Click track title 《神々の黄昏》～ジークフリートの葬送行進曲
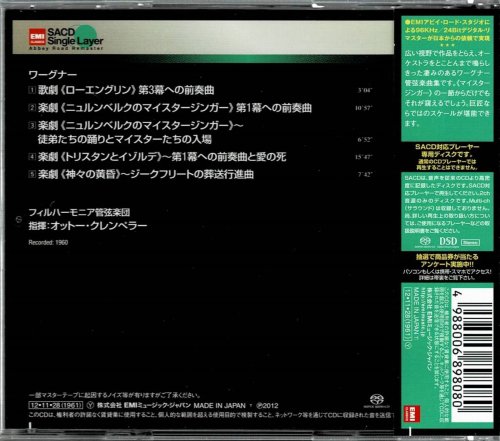 click(x=157, y=174)
